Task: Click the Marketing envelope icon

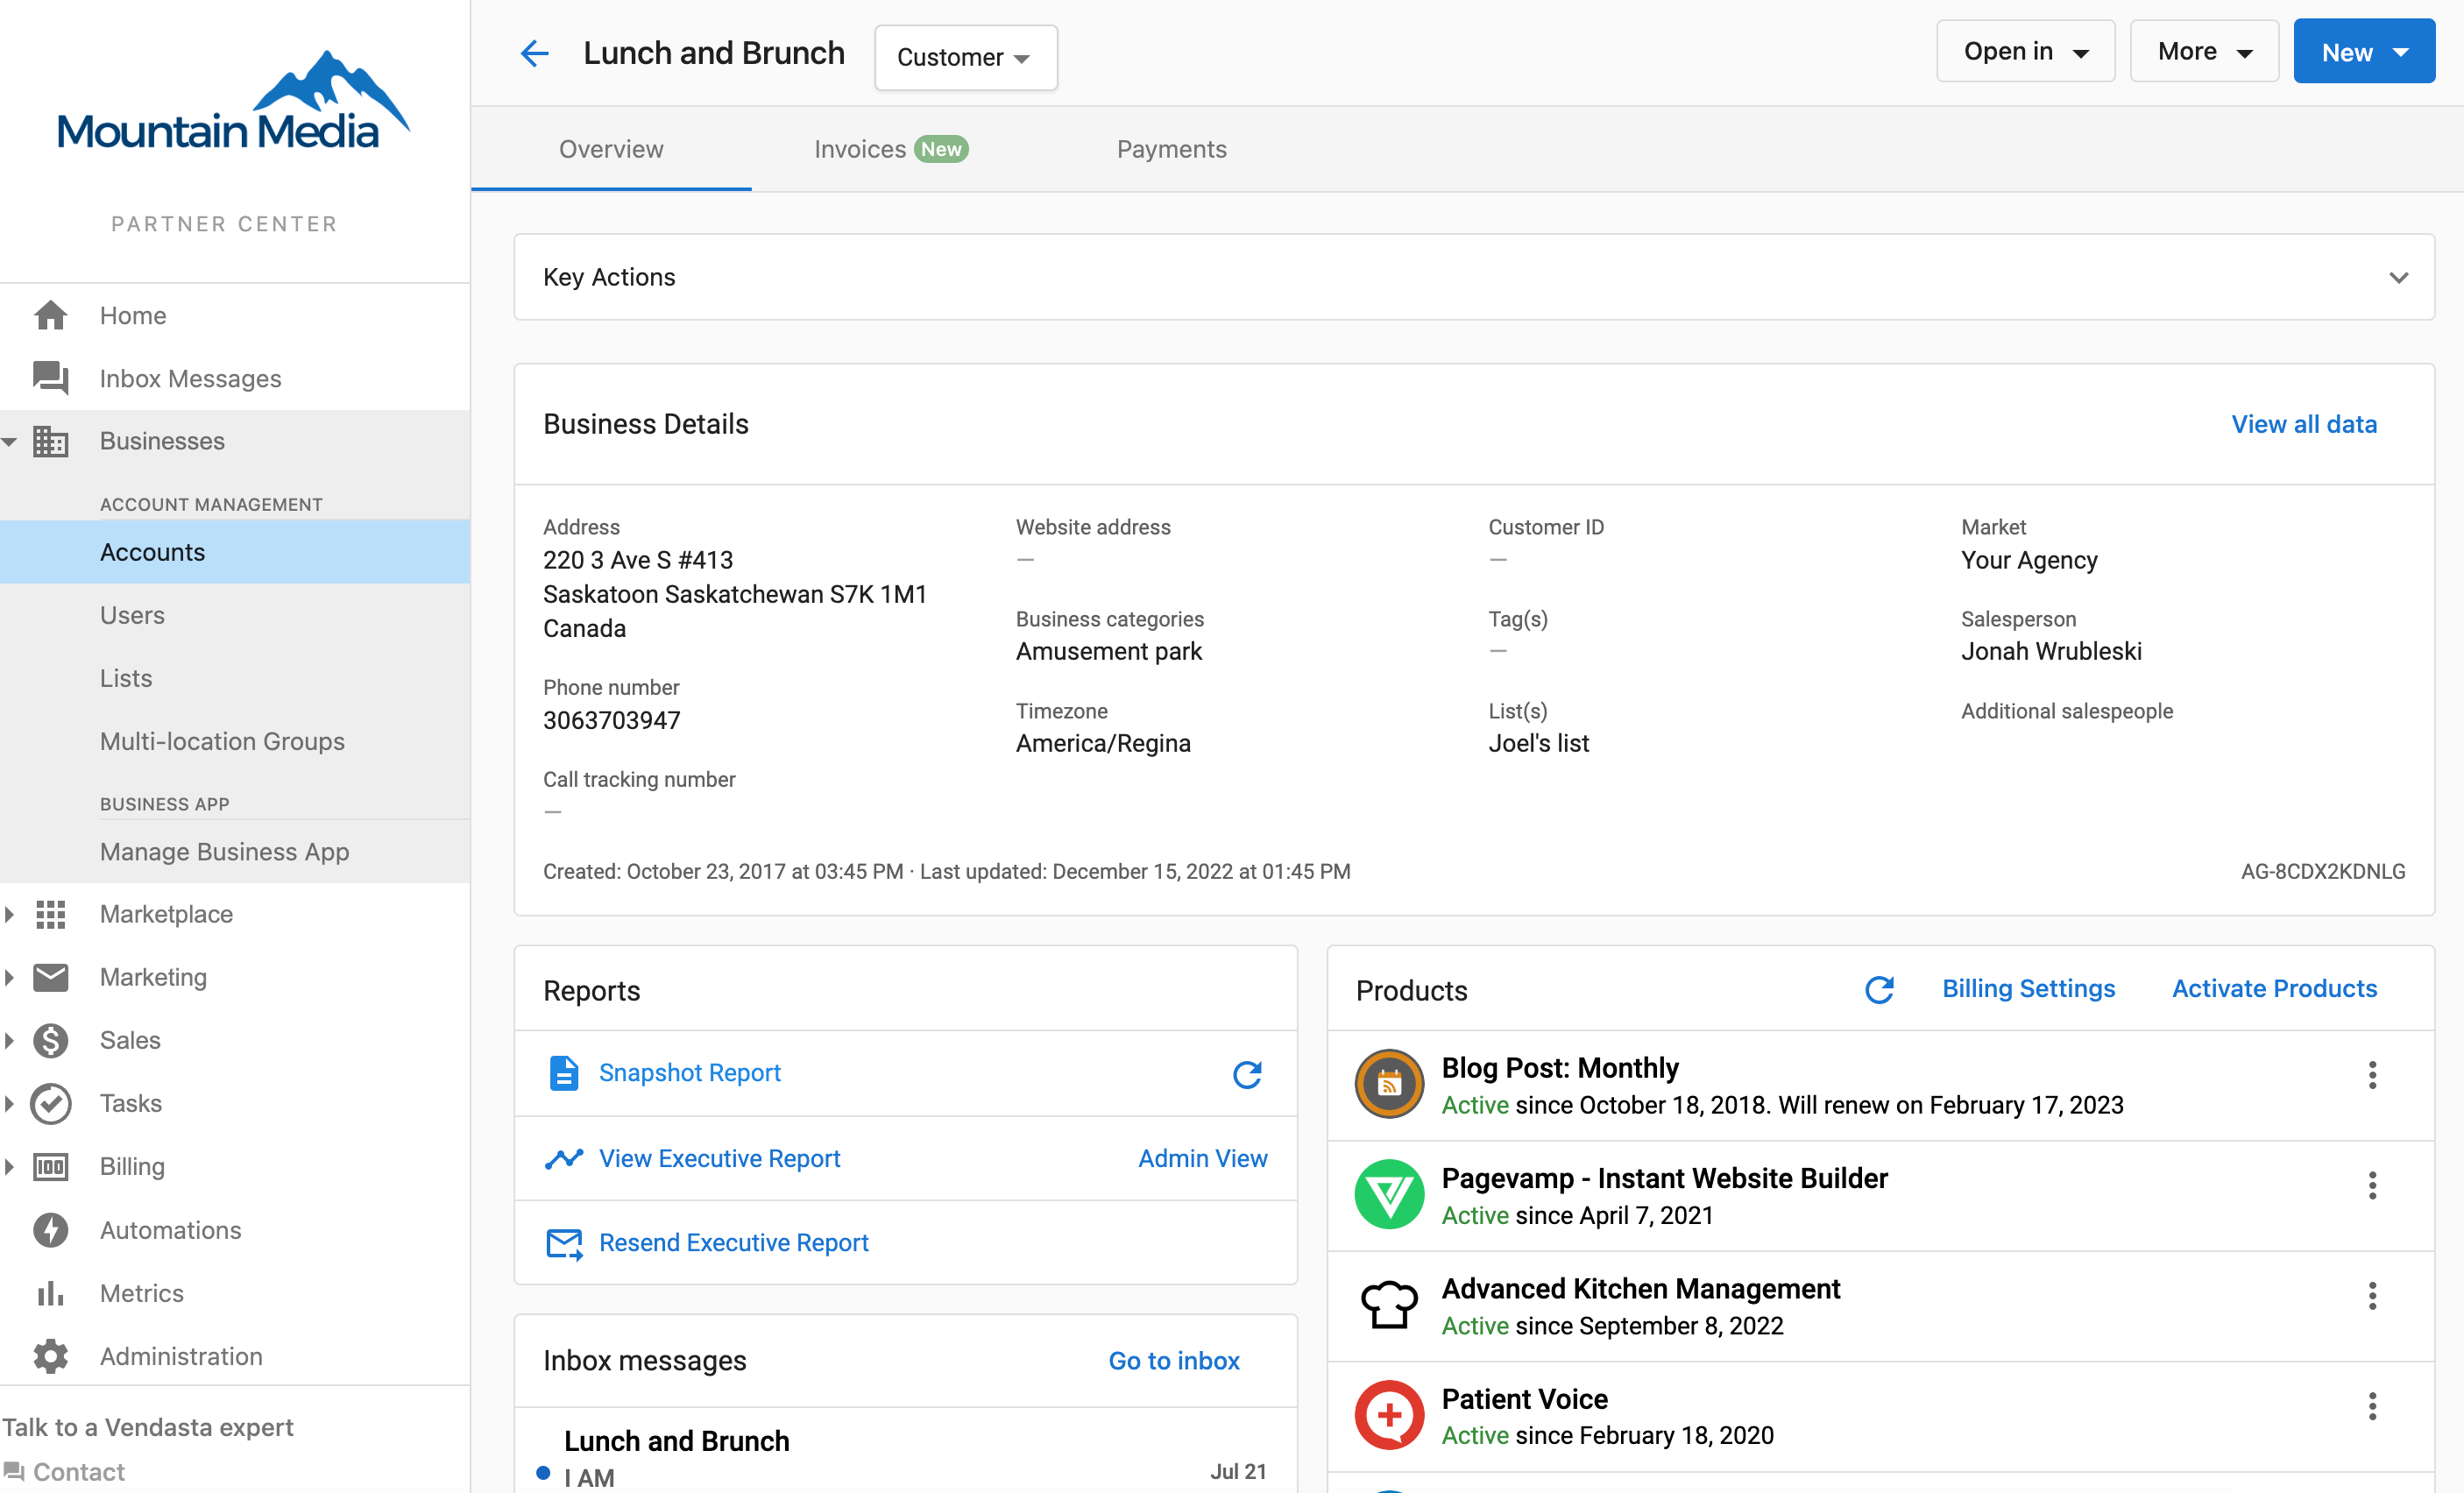Action: [x=50, y=977]
